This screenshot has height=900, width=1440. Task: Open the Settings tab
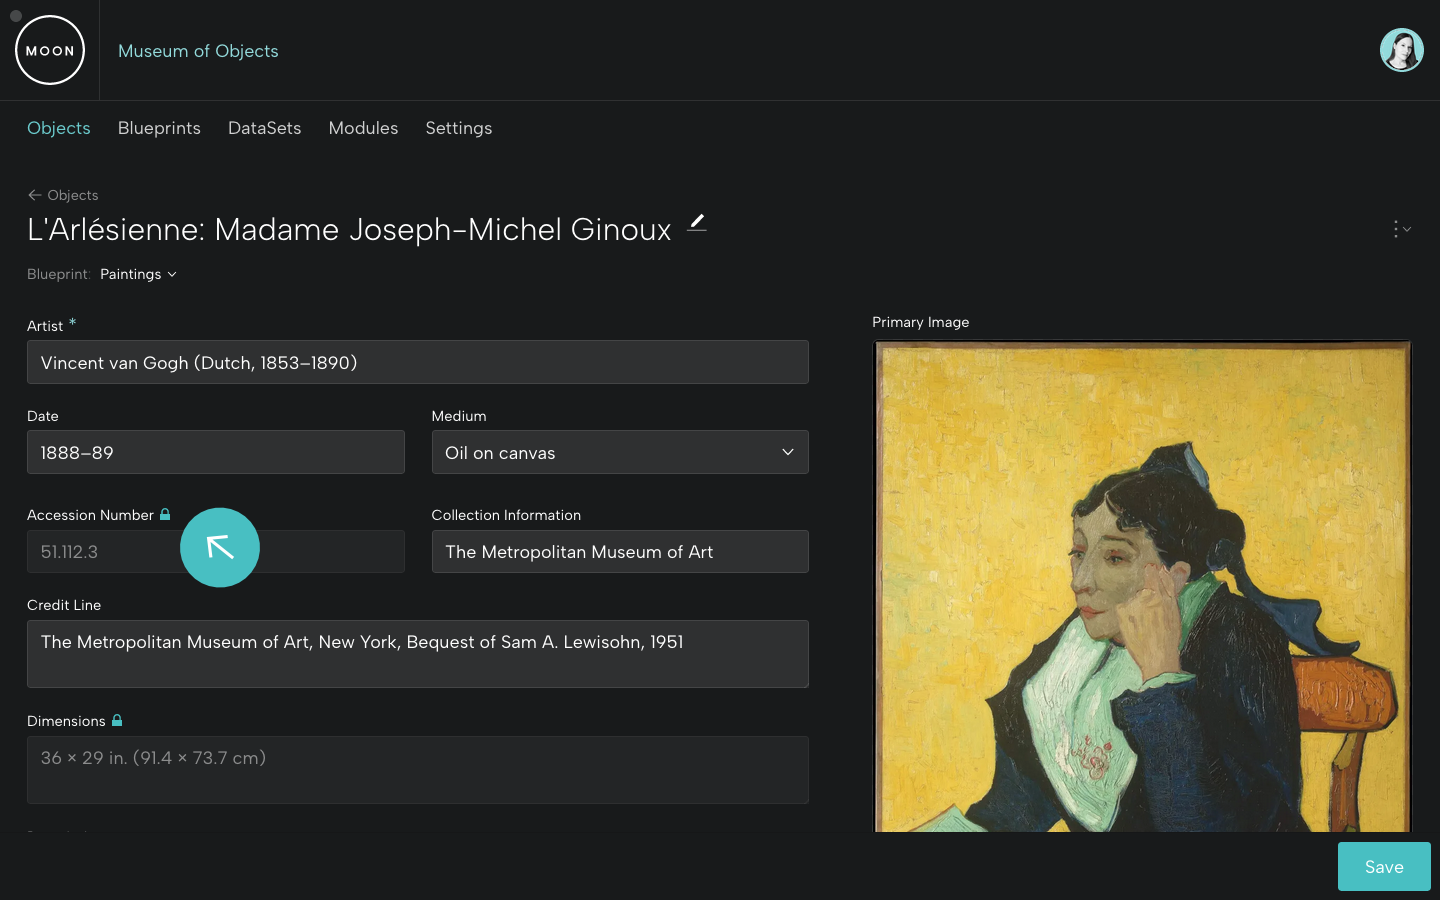pyautogui.click(x=458, y=128)
